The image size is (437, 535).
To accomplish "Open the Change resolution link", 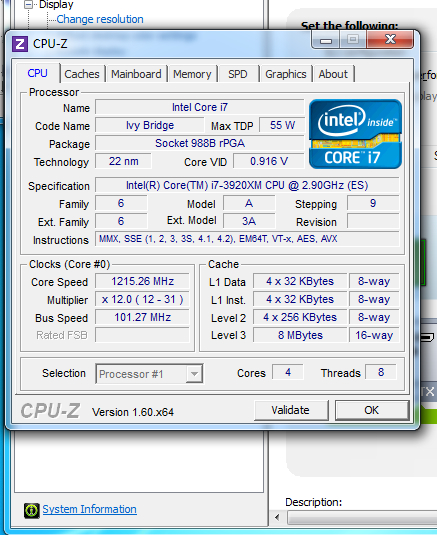I will click(100, 19).
